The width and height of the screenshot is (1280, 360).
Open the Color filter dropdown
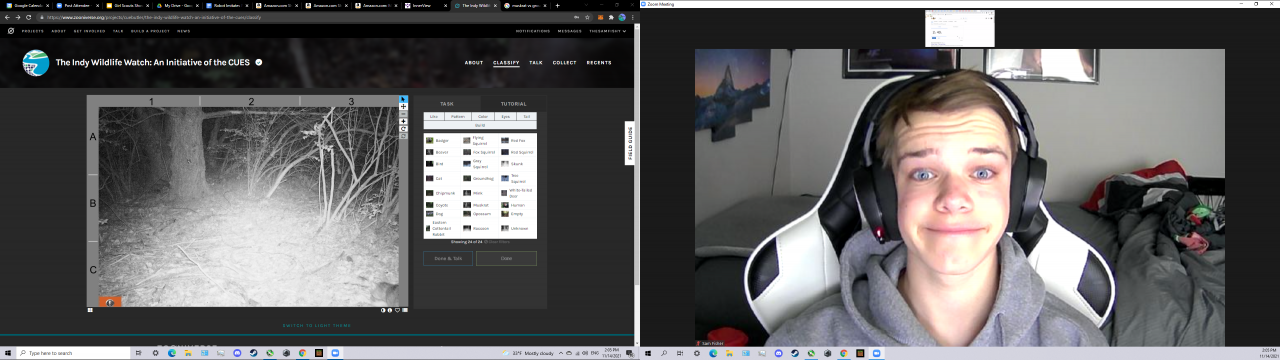[483, 116]
